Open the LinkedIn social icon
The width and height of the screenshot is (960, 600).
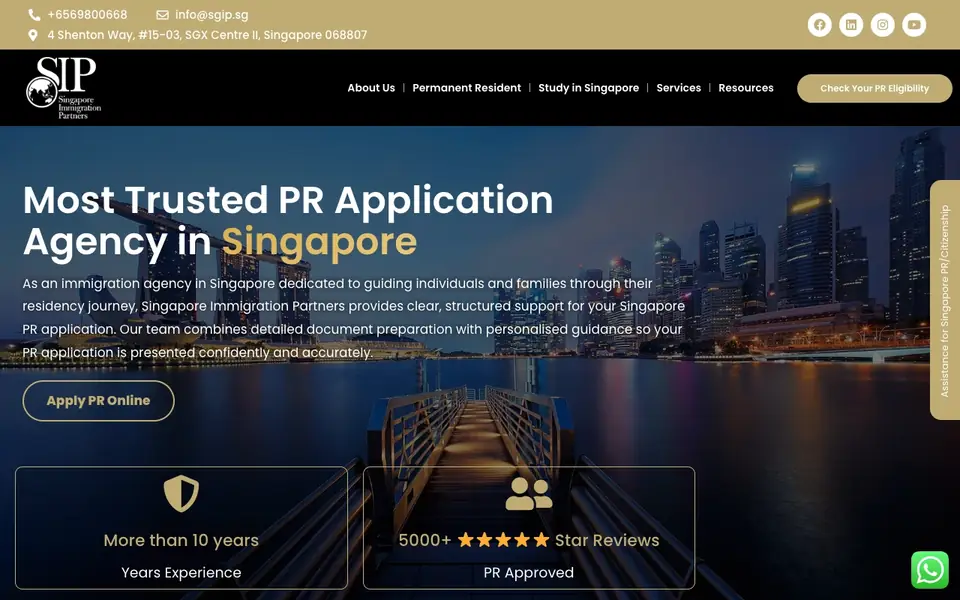[851, 24]
